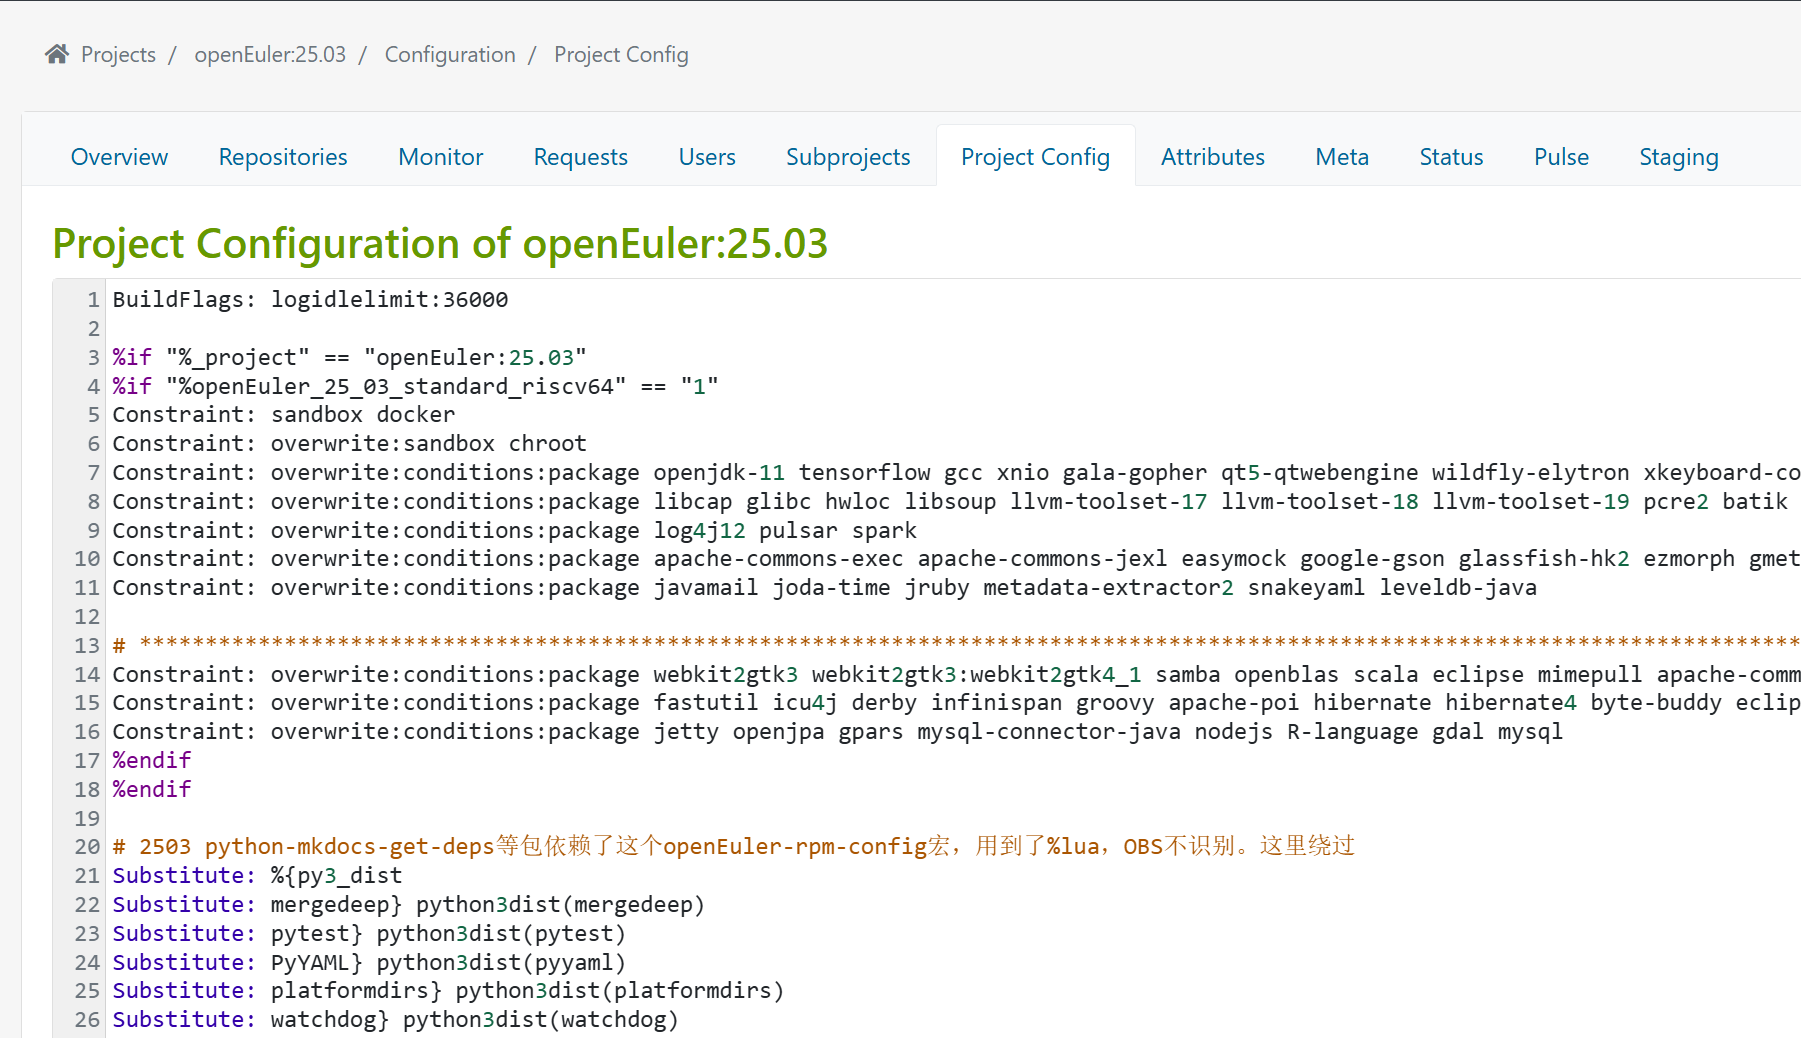
Task: Switch to the Overview tab
Action: click(x=119, y=157)
